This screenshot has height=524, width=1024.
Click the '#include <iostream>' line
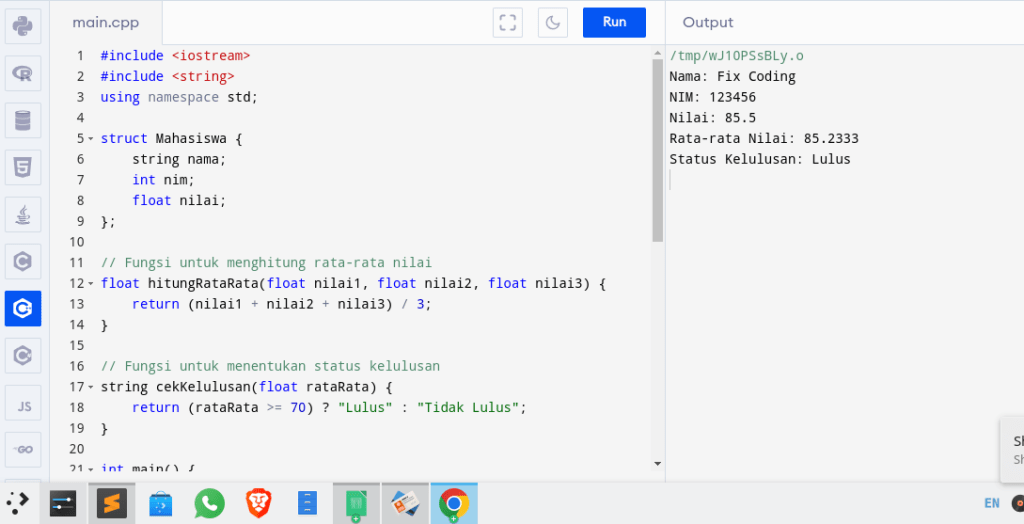175,56
